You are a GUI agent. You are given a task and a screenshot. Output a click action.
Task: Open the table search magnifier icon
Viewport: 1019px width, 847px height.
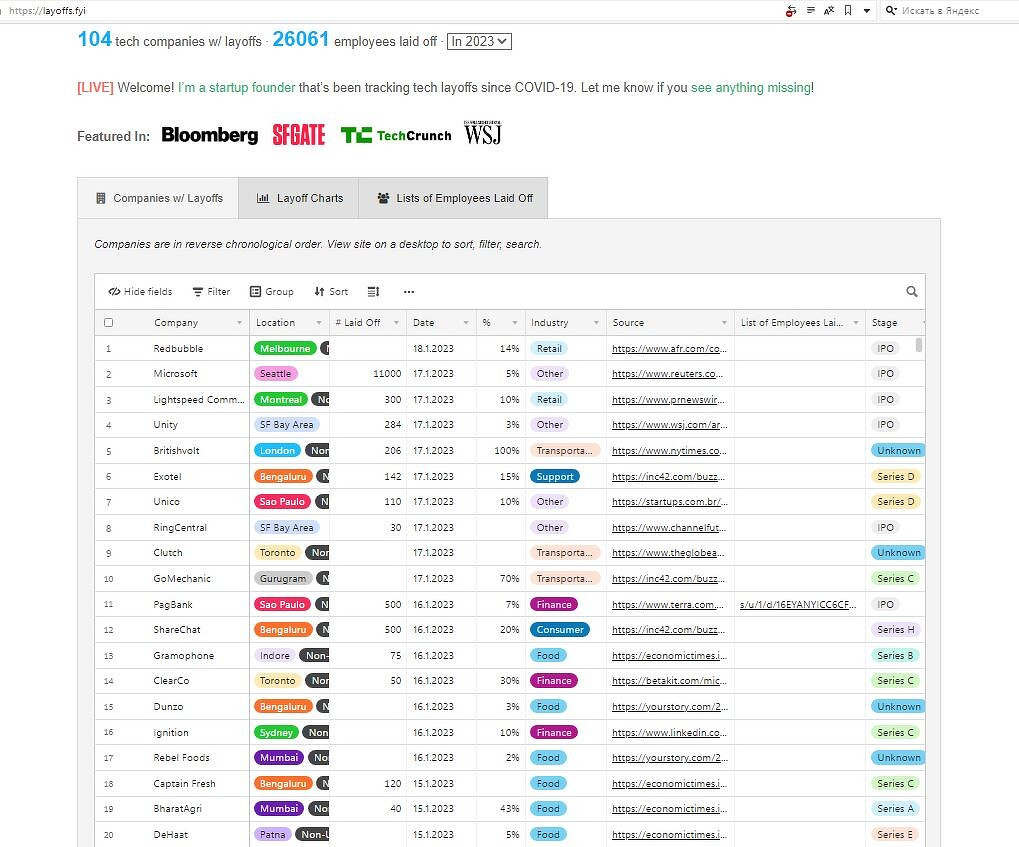pyautogui.click(x=911, y=292)
